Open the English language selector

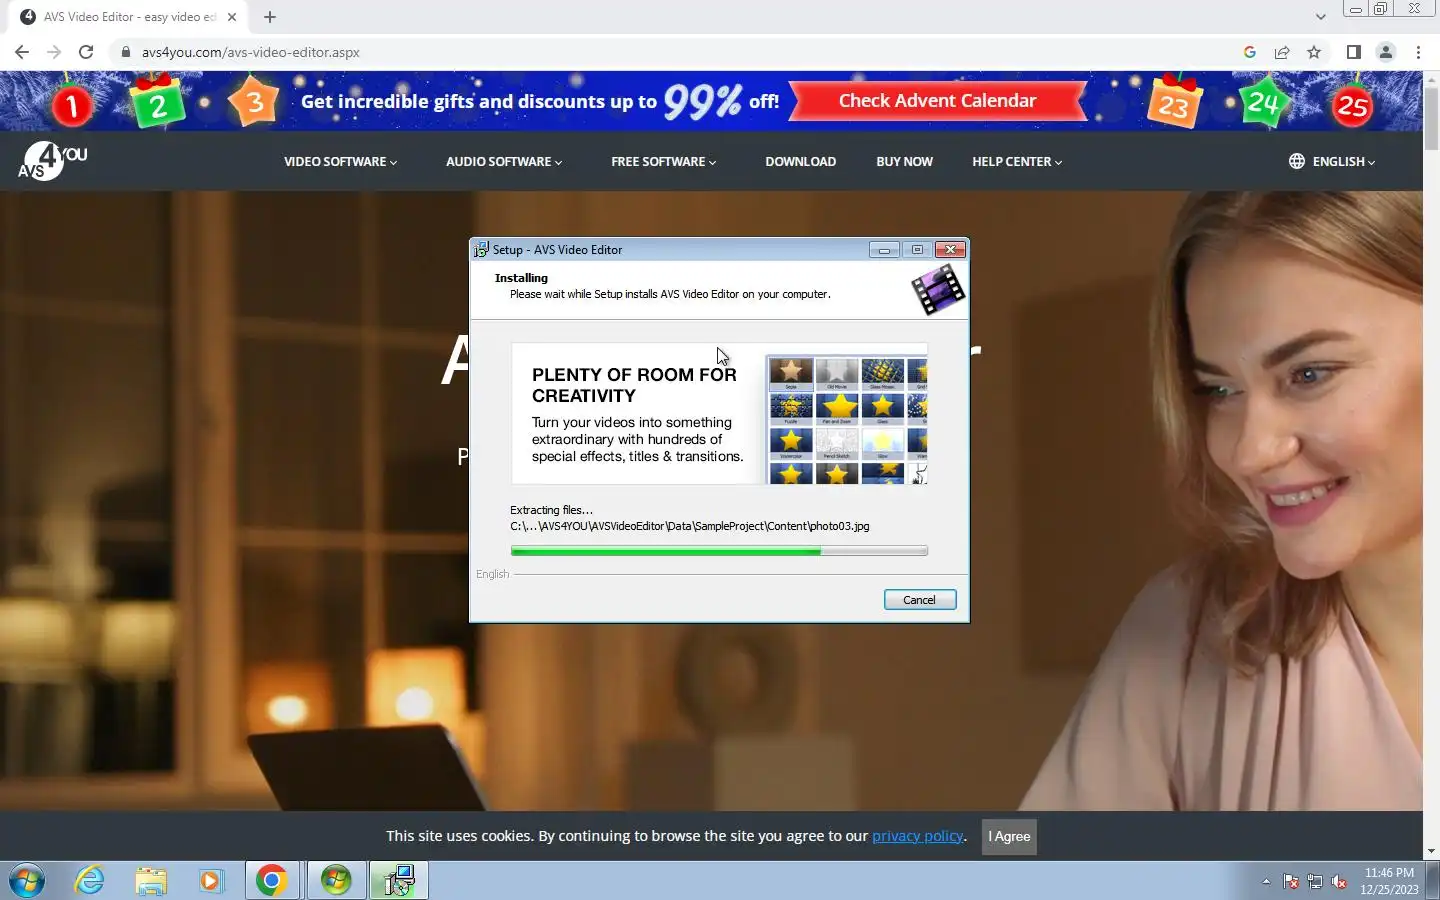1332,161
